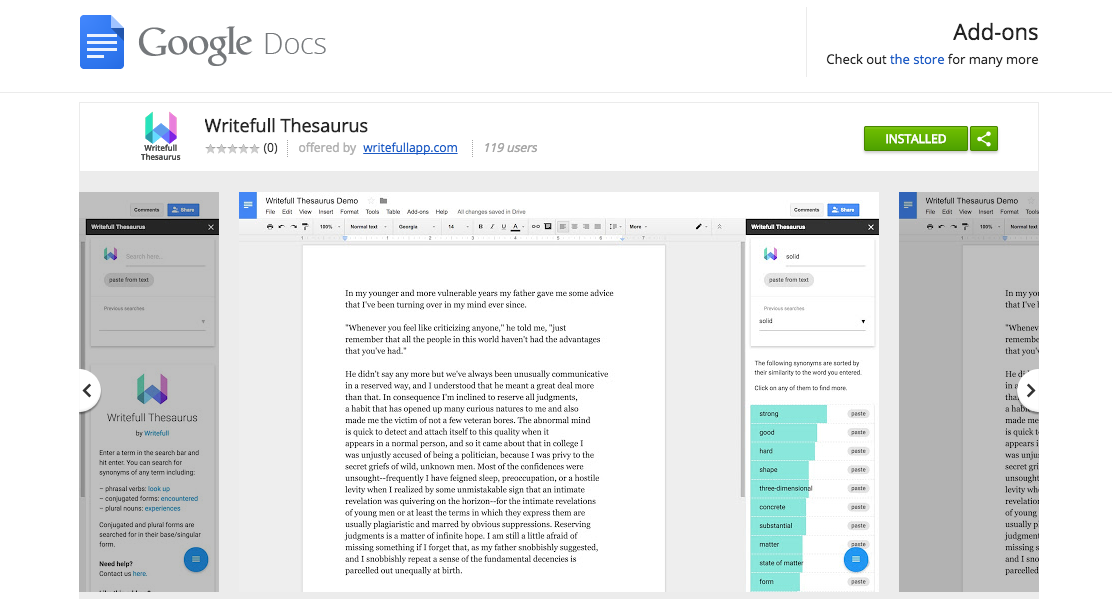Image resolution: width=1112 pixels, height=599 pixels.
Task: Click Comments button in center screenshot
Action: click(x=806, y=210)
